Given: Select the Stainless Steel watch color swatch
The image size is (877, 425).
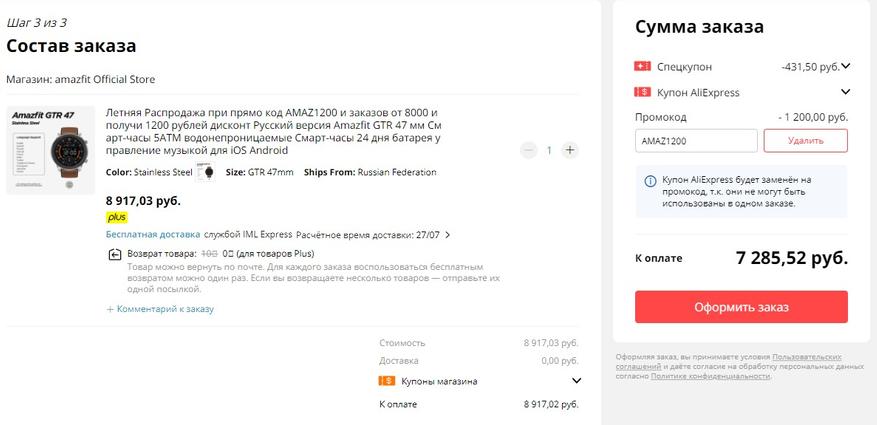Looking at the screenshot, I should [207, 172].
